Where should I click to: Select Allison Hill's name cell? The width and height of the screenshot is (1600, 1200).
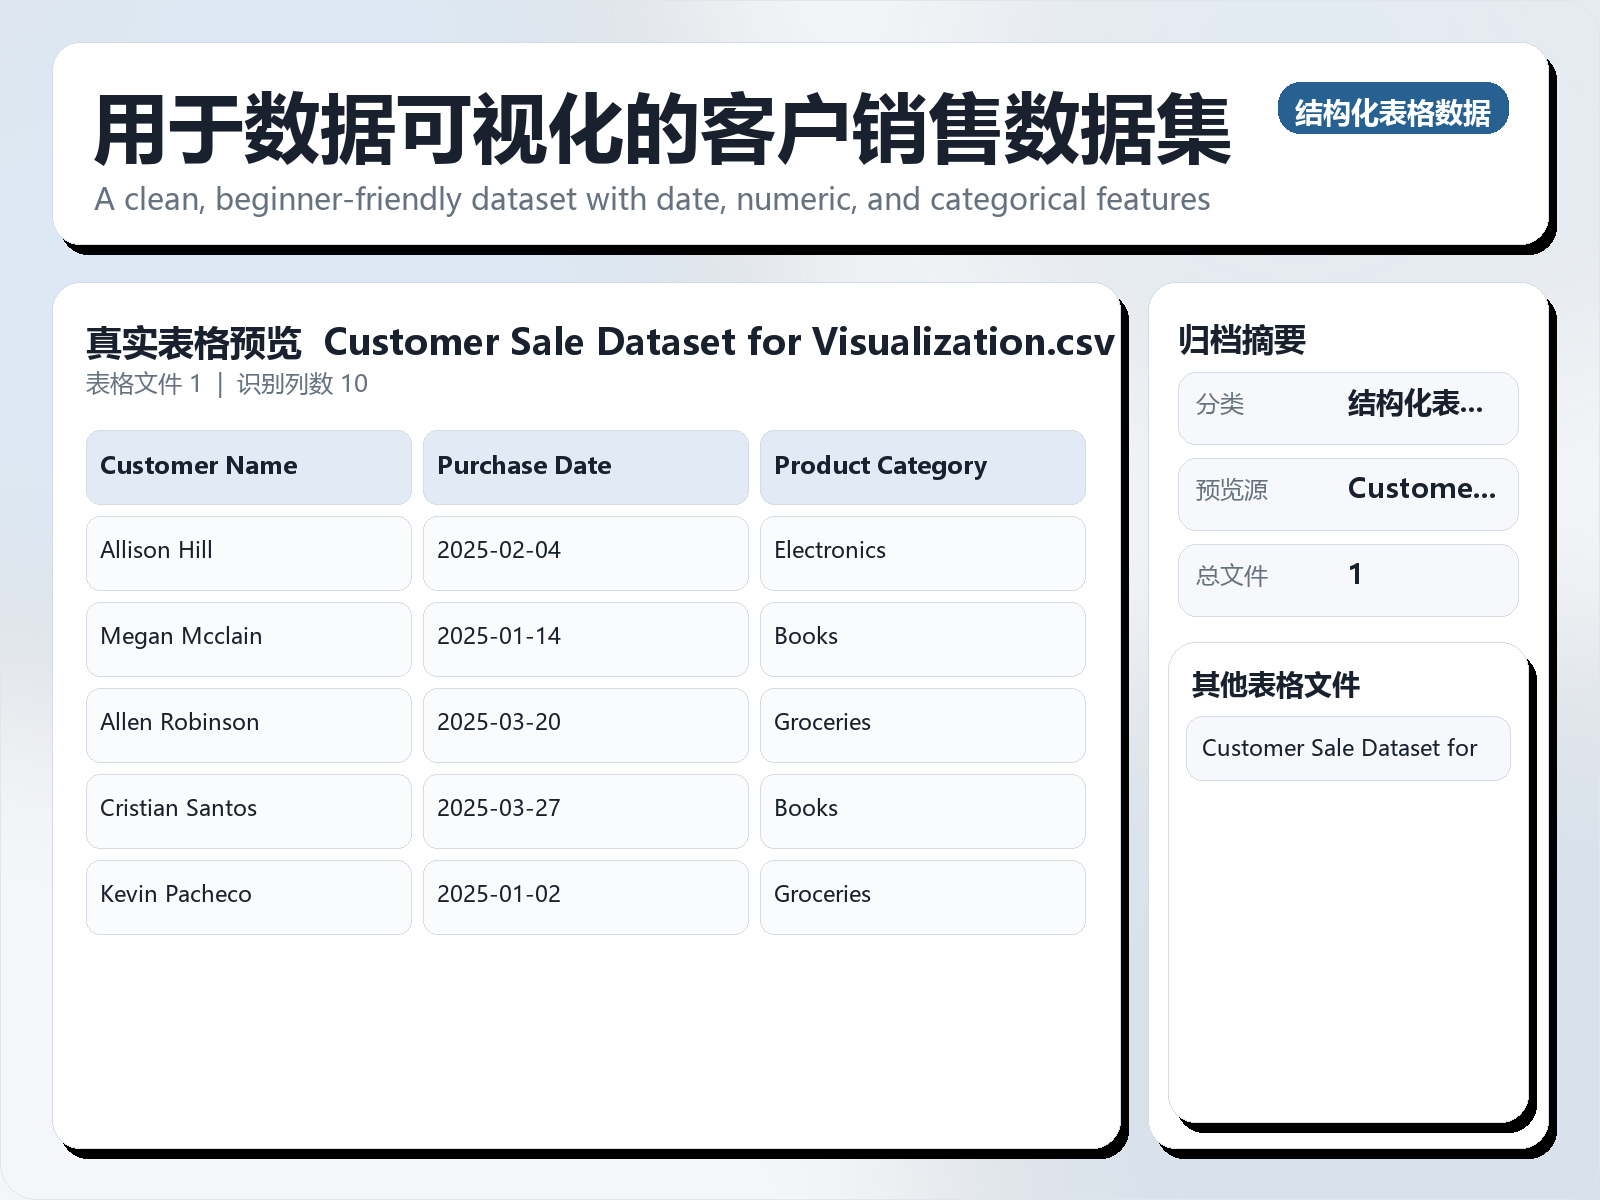247,553
